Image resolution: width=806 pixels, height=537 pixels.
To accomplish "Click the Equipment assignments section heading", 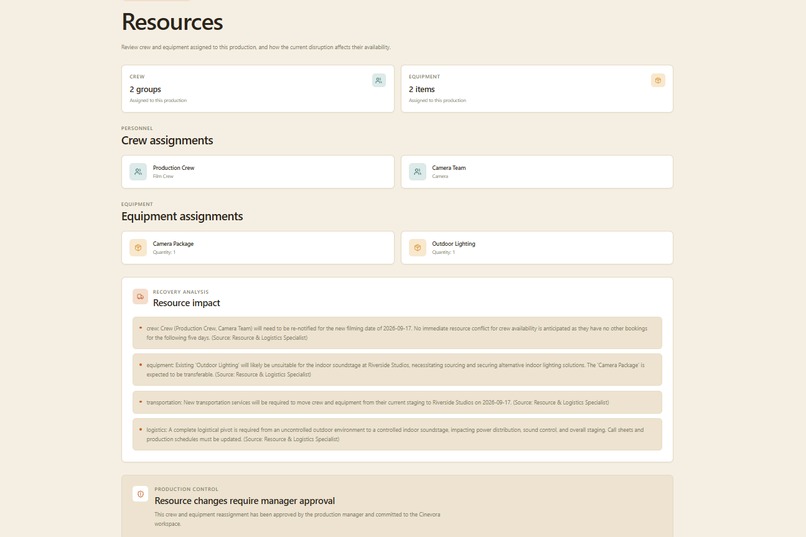I will pyautogui.click(x=182, y=216).
